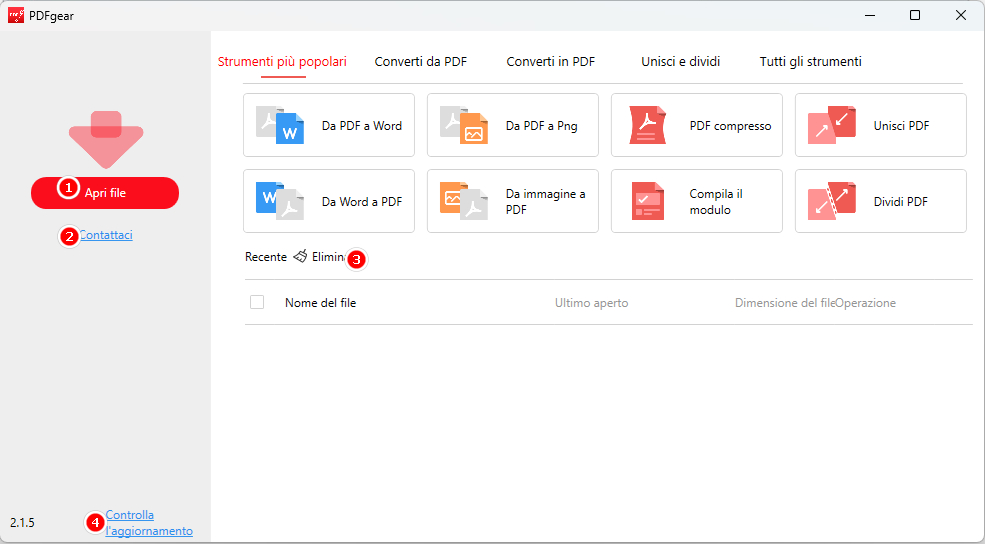
Task: Maximize the PDFgear window
Action: (915, 15)
